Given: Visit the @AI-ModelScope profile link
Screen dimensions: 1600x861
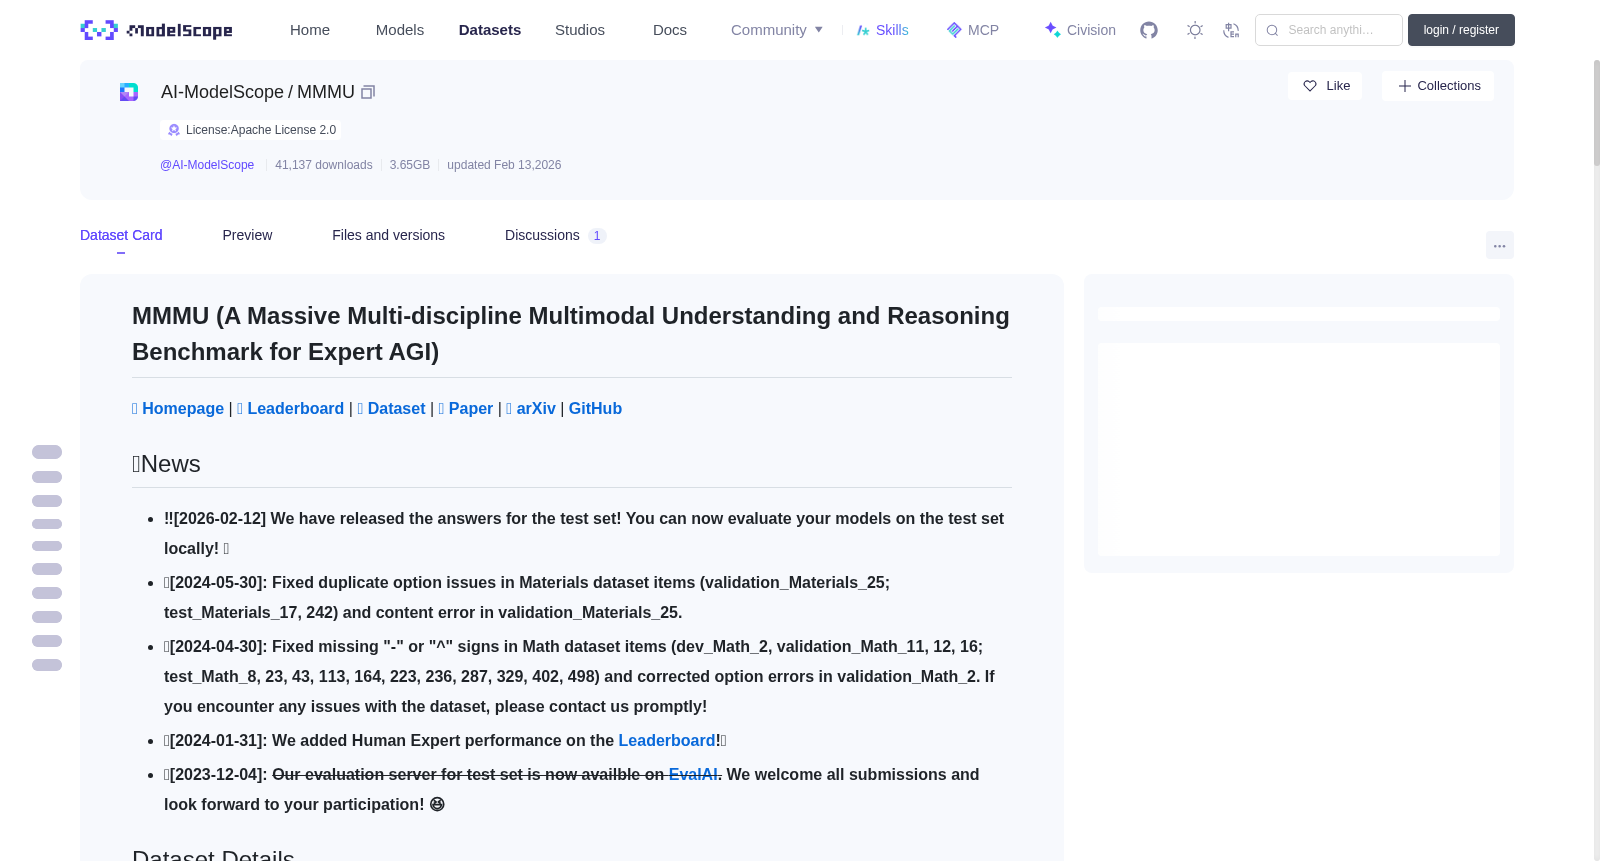Looking at the screenshot, I should tap(207, 165).
